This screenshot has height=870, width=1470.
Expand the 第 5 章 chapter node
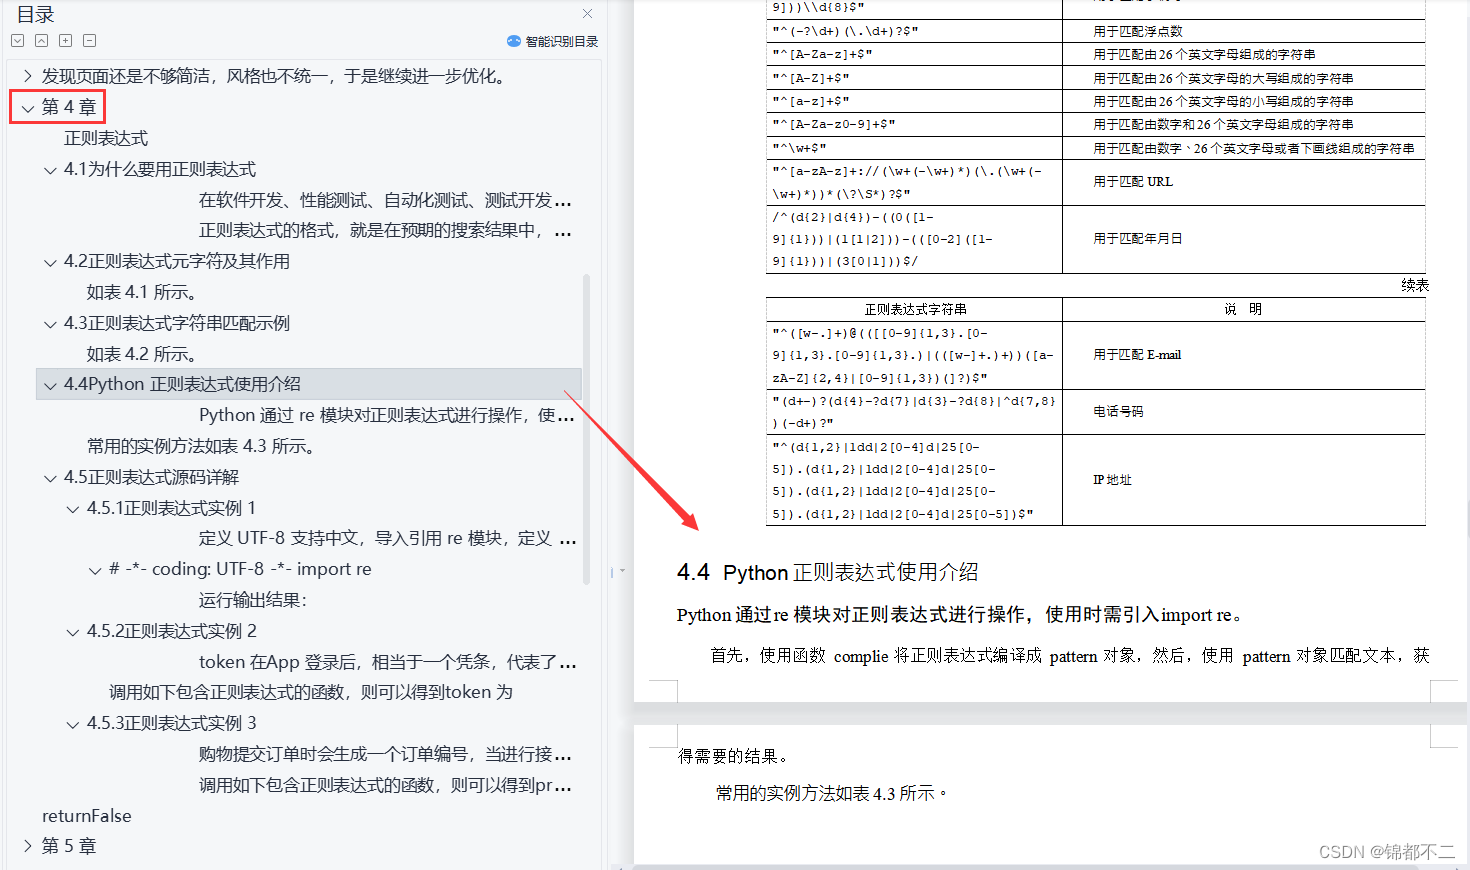(26, 845)
